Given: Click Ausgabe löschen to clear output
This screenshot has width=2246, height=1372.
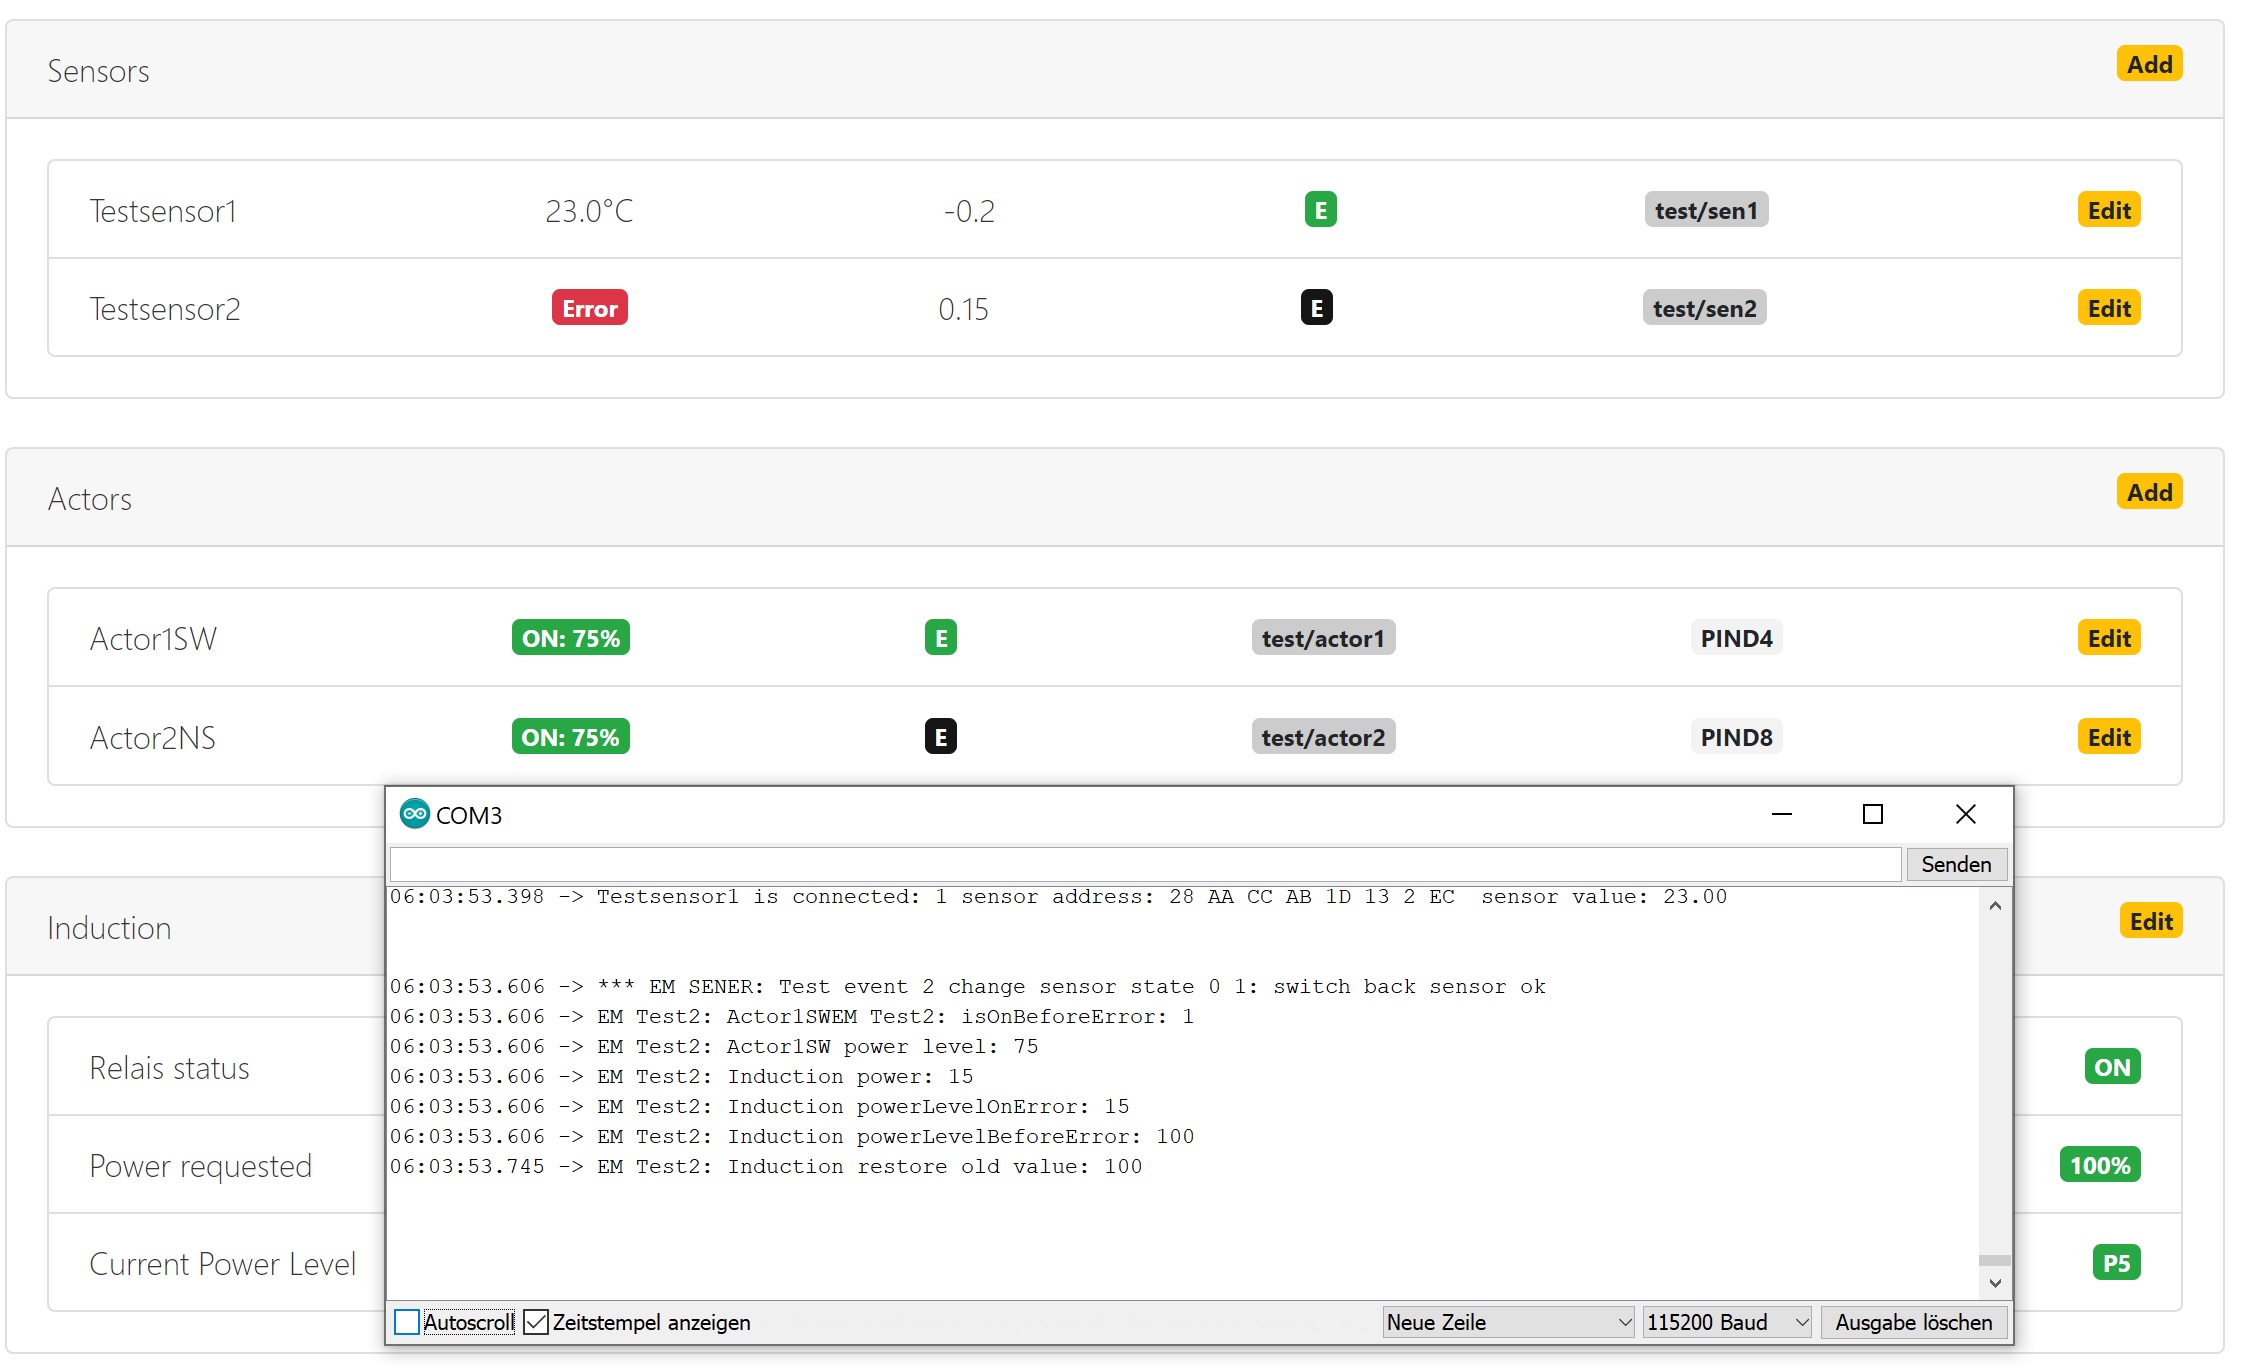Looking at the screenshot, I should coord(1912,1322).
